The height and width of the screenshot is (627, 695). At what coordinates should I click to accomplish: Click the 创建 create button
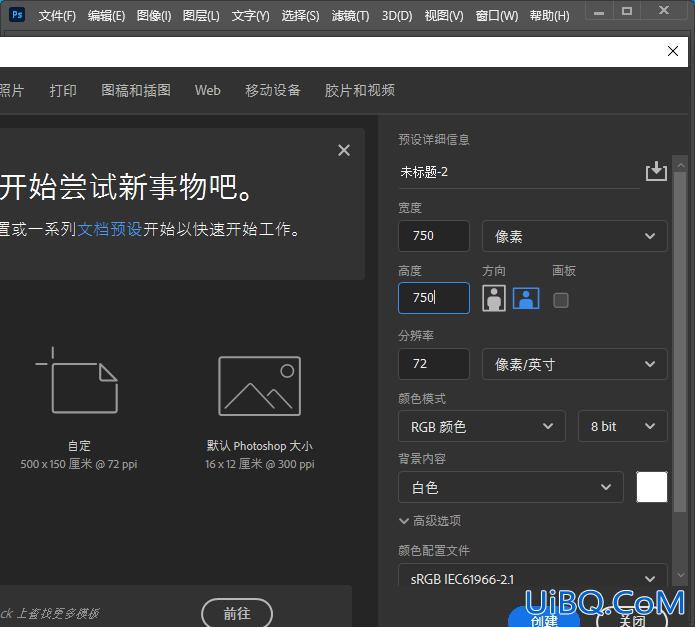point(544,618)
